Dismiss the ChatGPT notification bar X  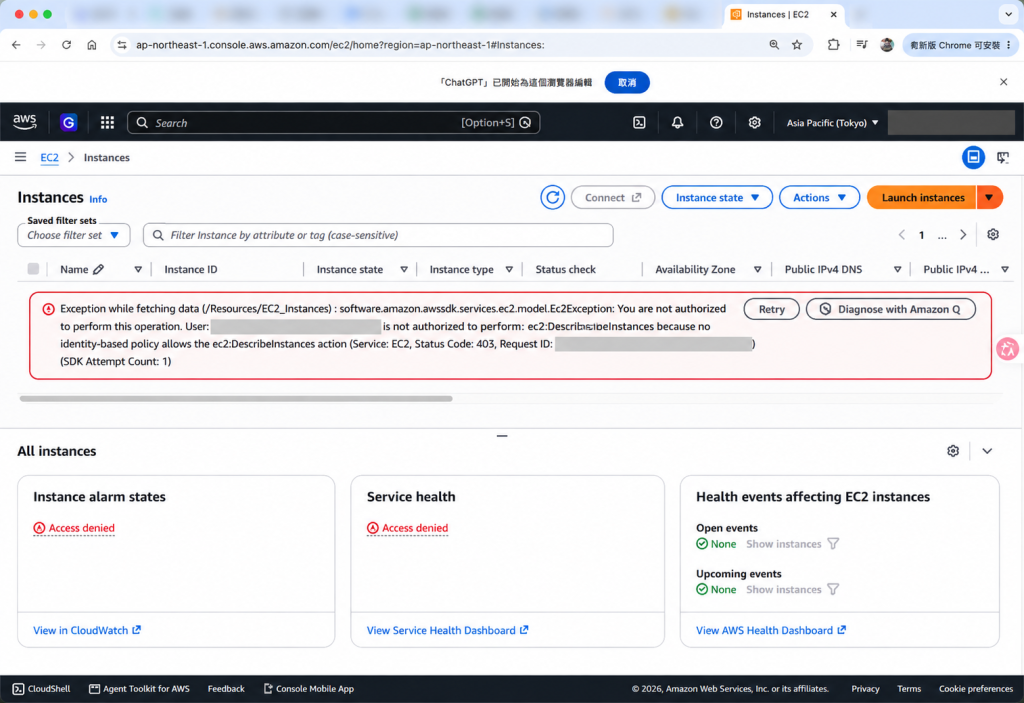click(x=1003, y=82)
